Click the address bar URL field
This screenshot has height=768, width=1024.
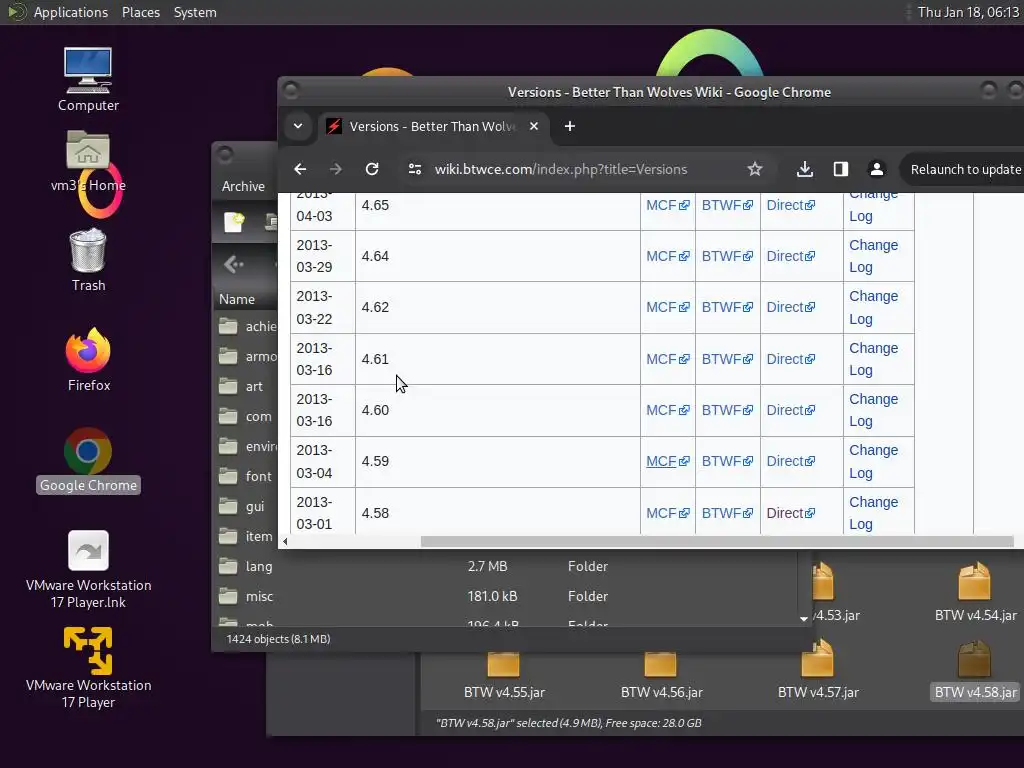[x=561, y=169]
